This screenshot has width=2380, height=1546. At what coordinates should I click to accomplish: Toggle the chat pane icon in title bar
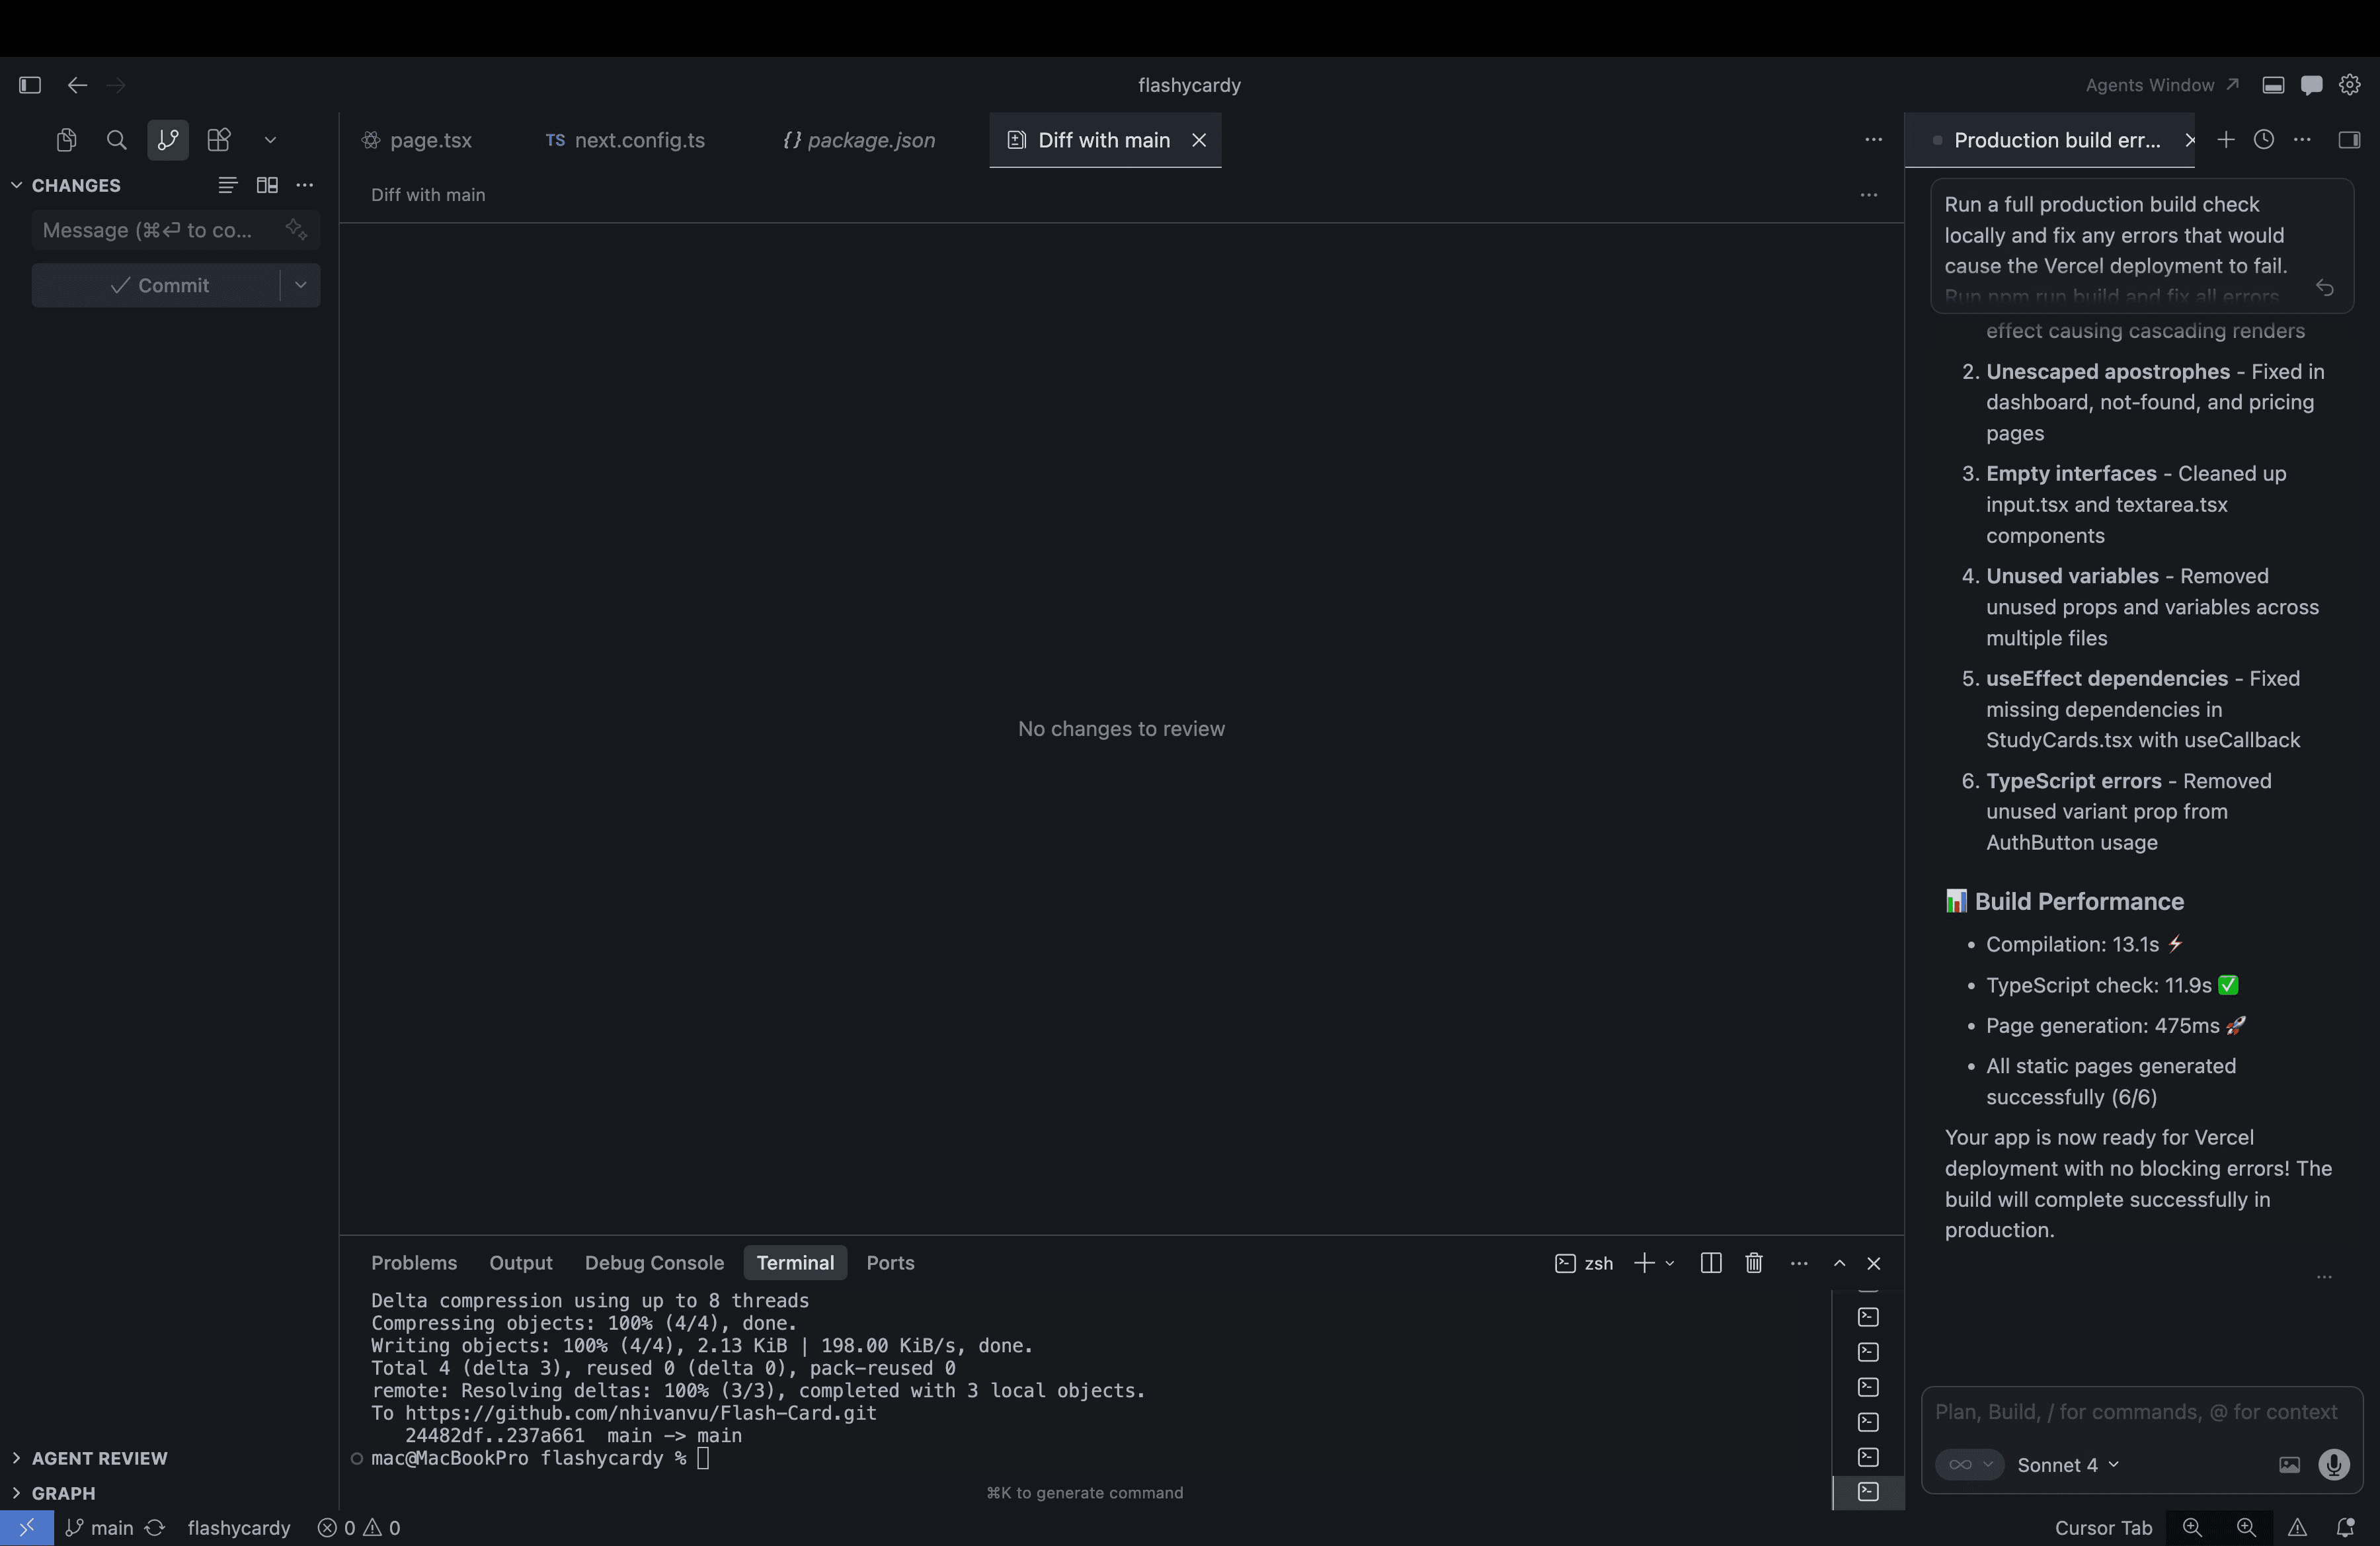click(x=2311, y=85)
